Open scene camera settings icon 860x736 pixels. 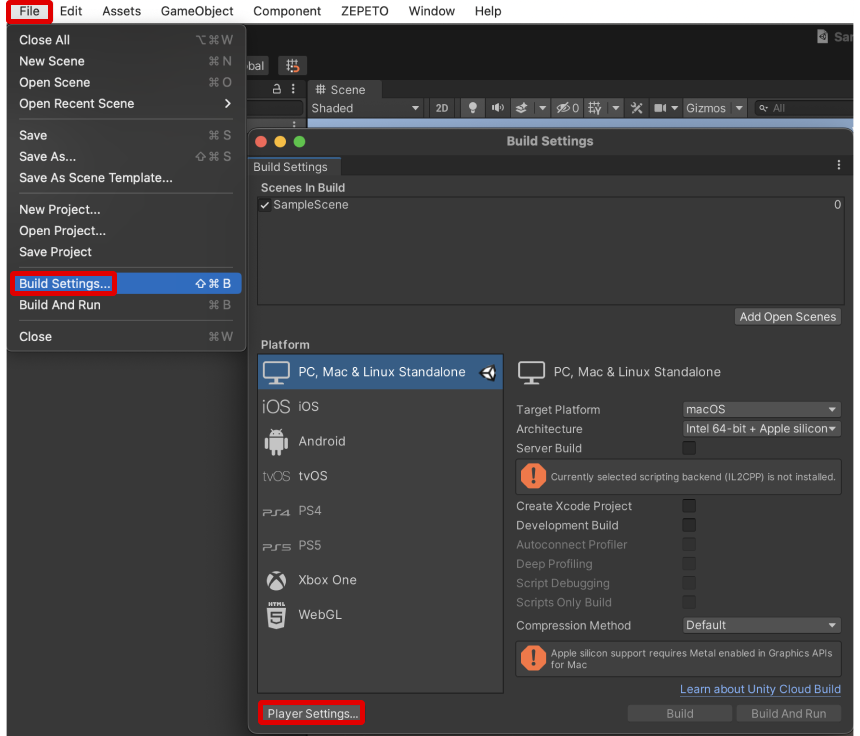click(660, 108)
